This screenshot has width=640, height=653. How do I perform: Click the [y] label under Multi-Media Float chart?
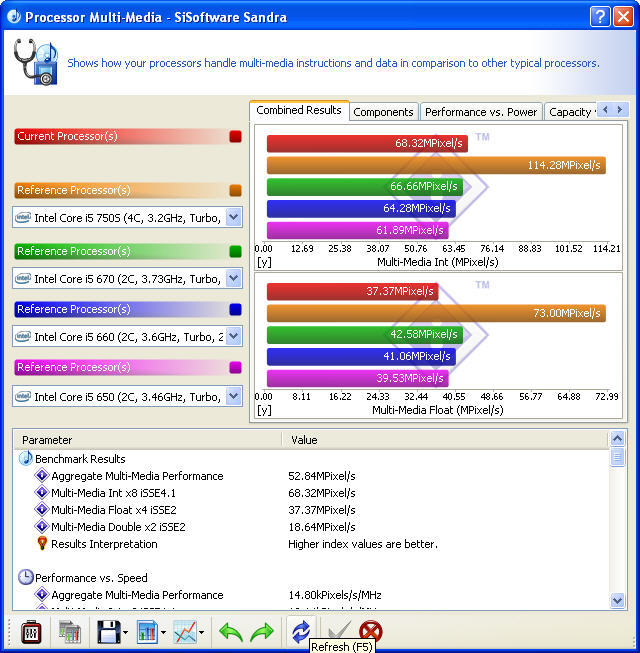click(264, 411)
